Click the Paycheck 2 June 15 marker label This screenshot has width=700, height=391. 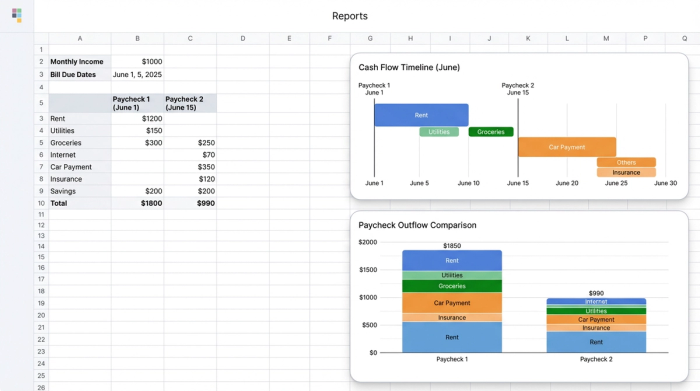click(x=518, y=89)
